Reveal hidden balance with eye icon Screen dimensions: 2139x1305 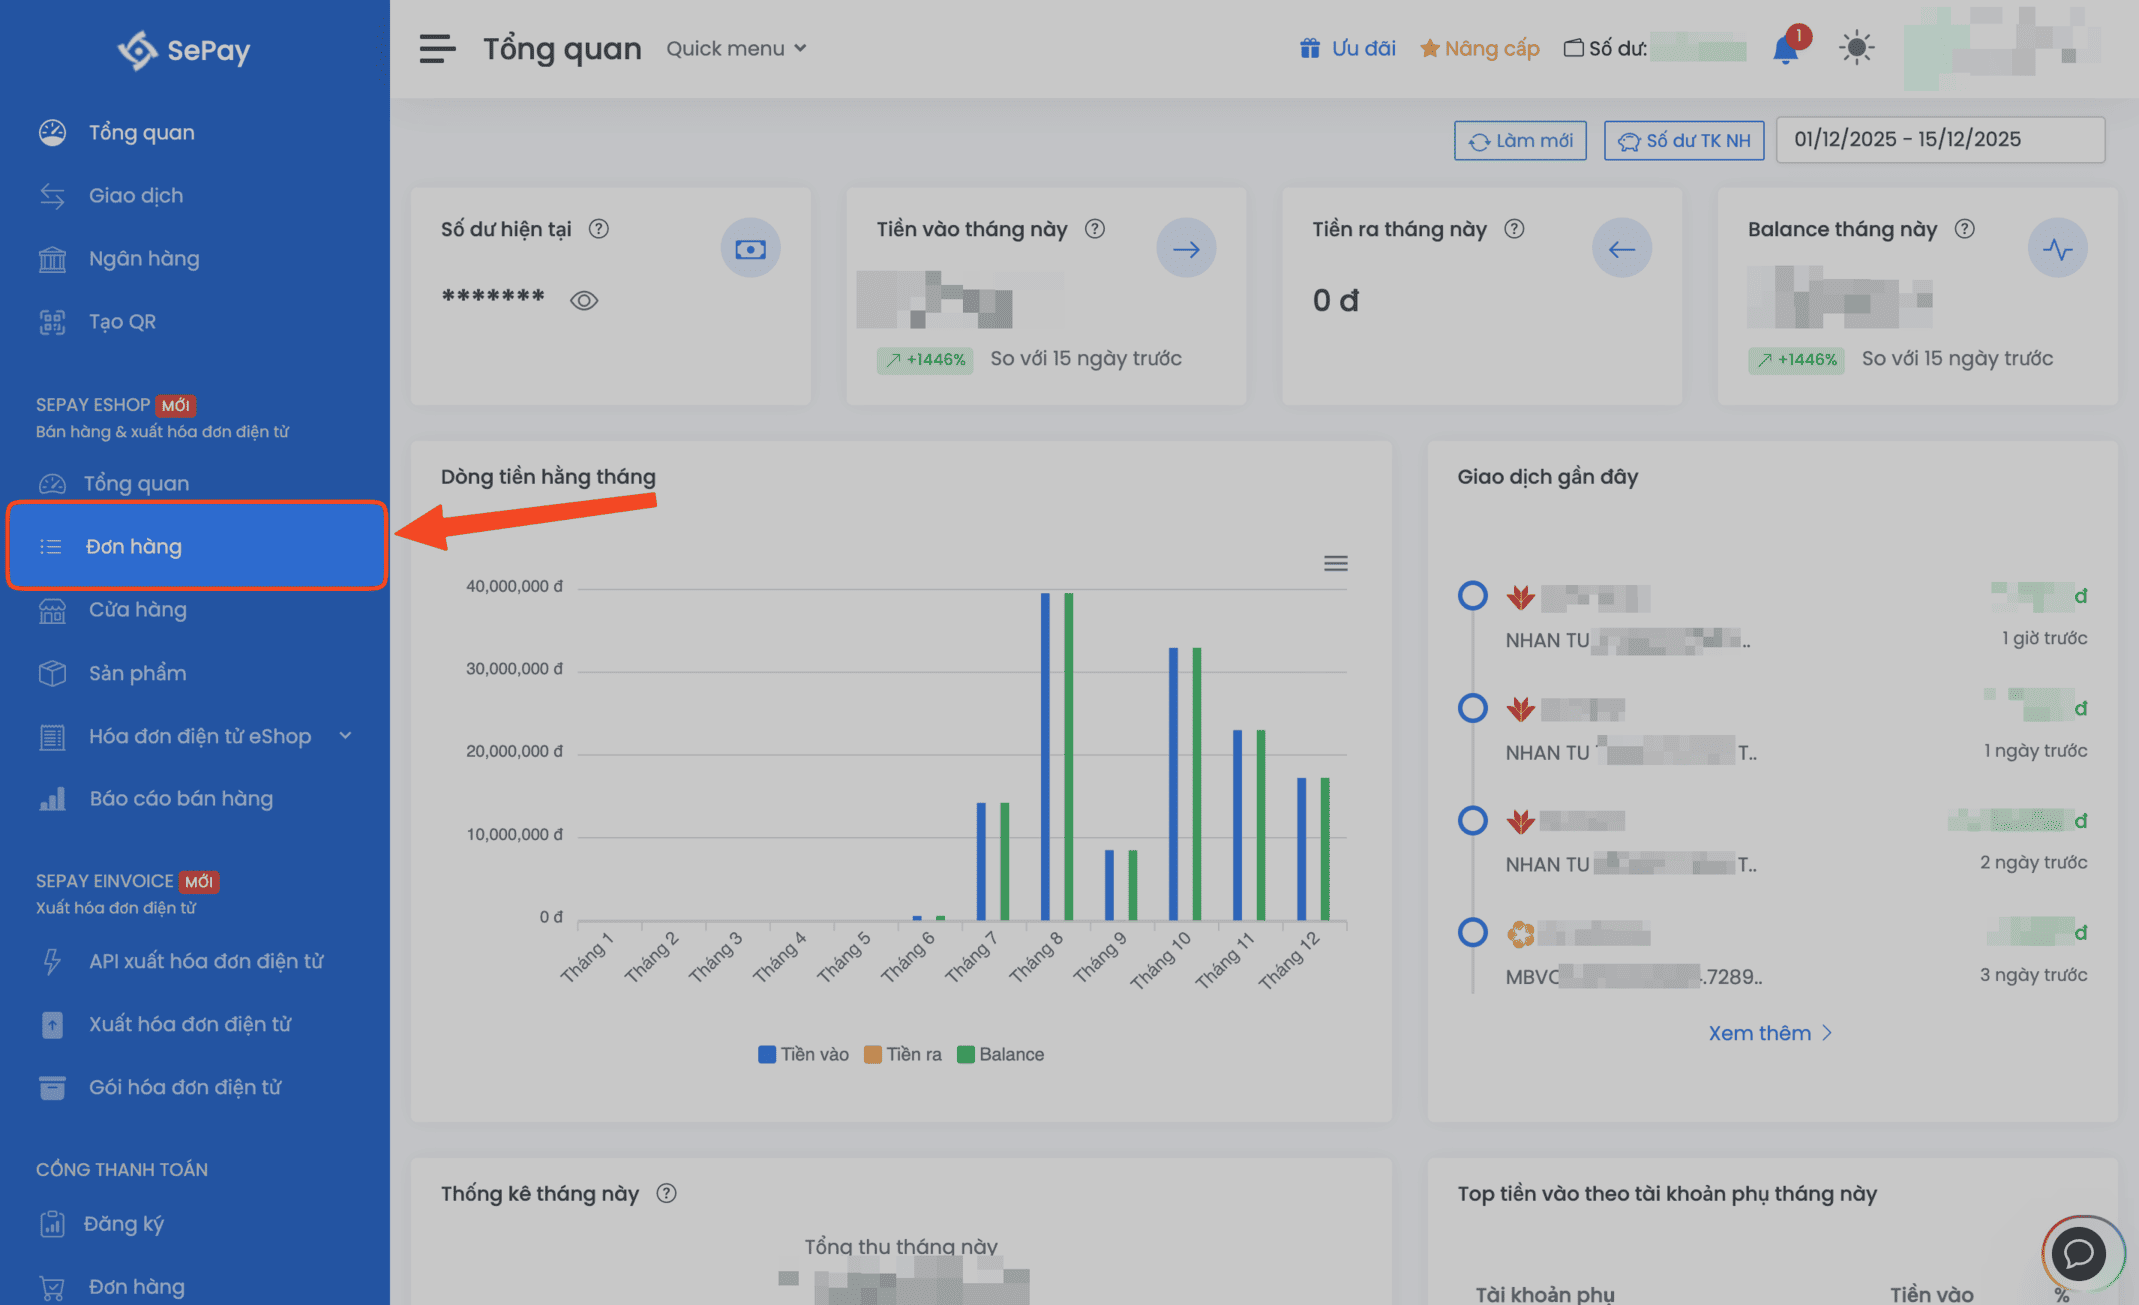point(584,301)
